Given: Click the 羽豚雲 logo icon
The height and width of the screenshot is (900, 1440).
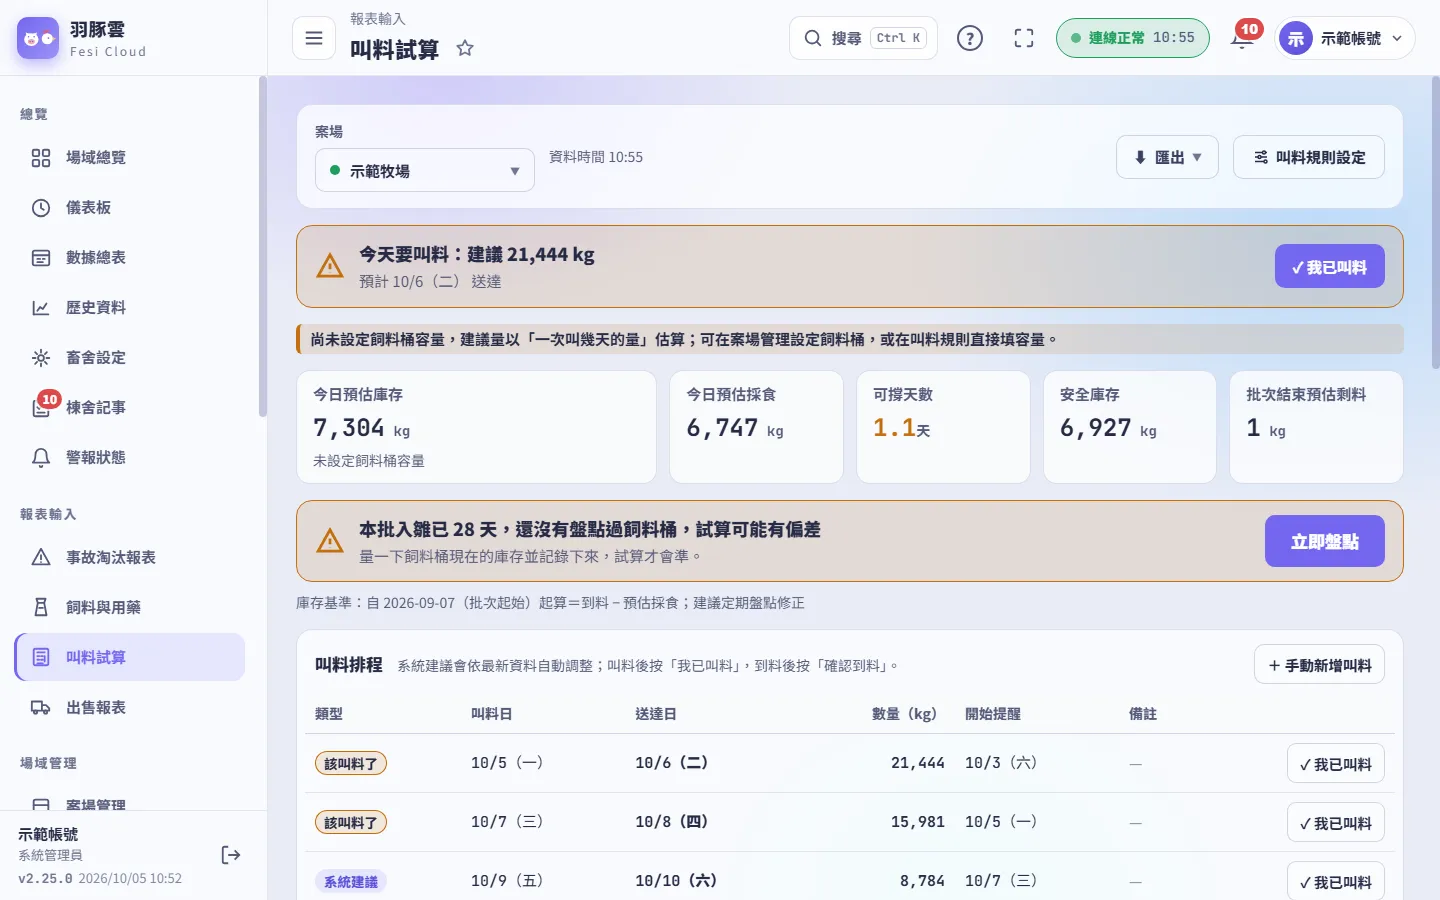Looking at the screenshot, I should [x=38, y=38].
